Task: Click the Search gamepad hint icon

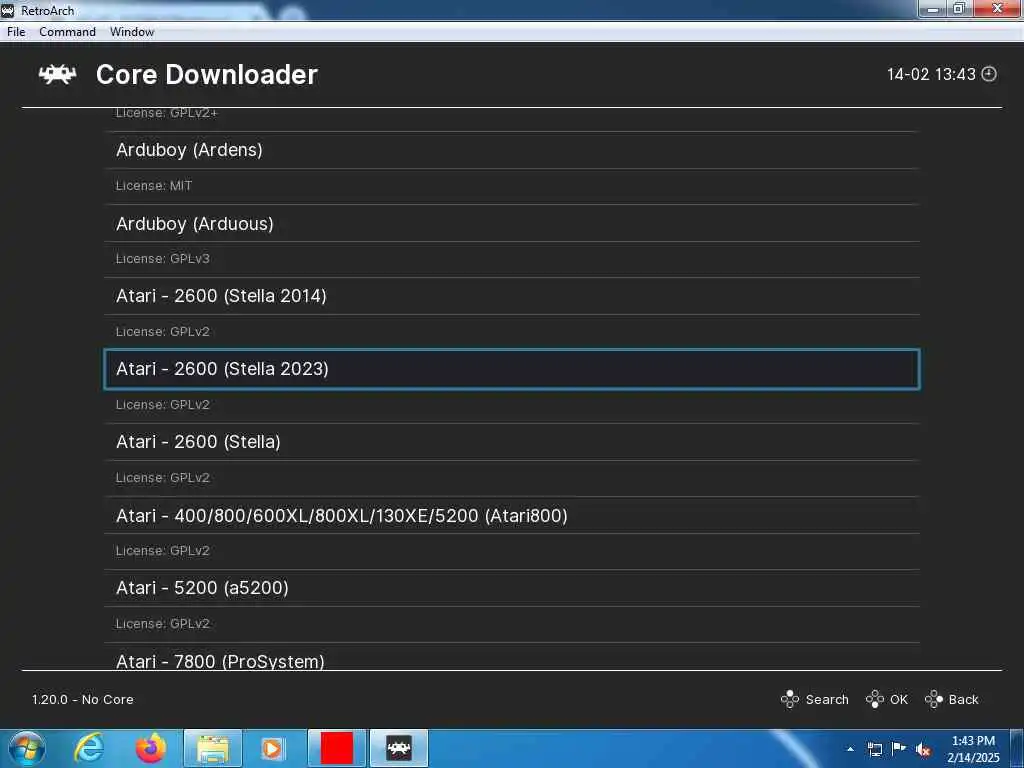Action: [x=790, y=699]
